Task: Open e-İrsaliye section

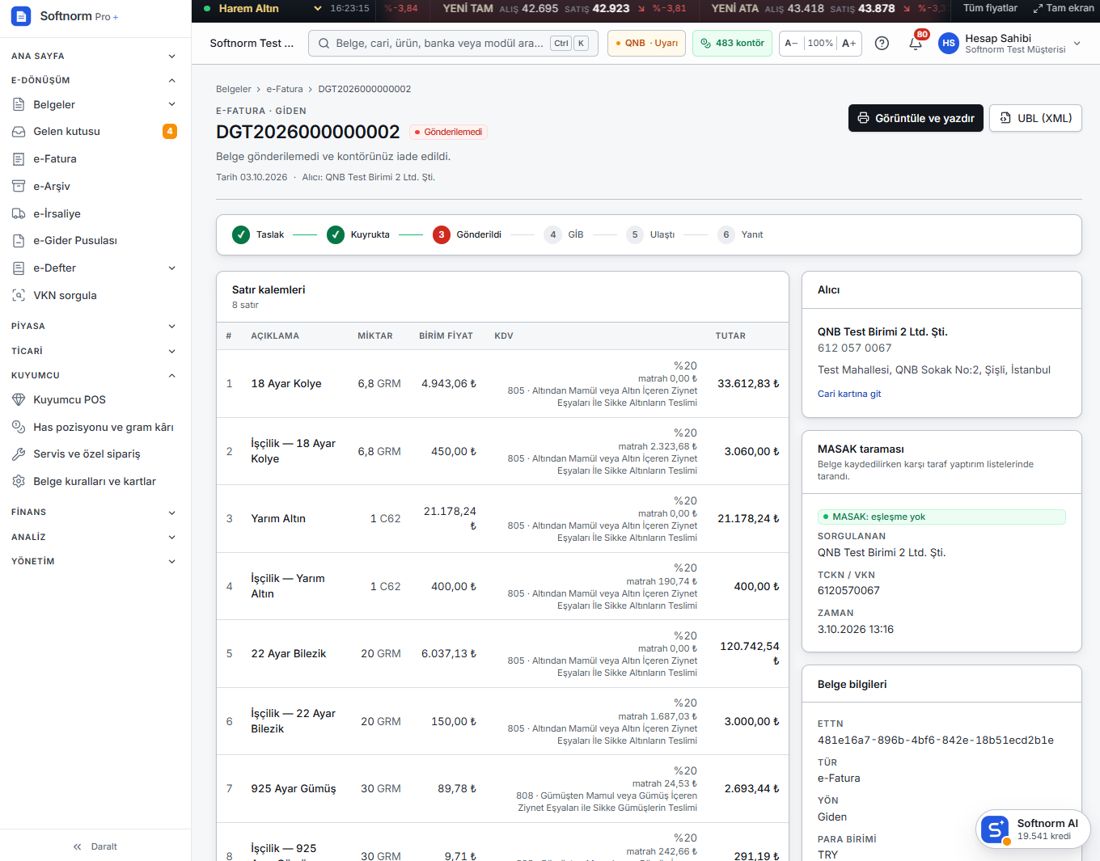Action: [94, 213]
